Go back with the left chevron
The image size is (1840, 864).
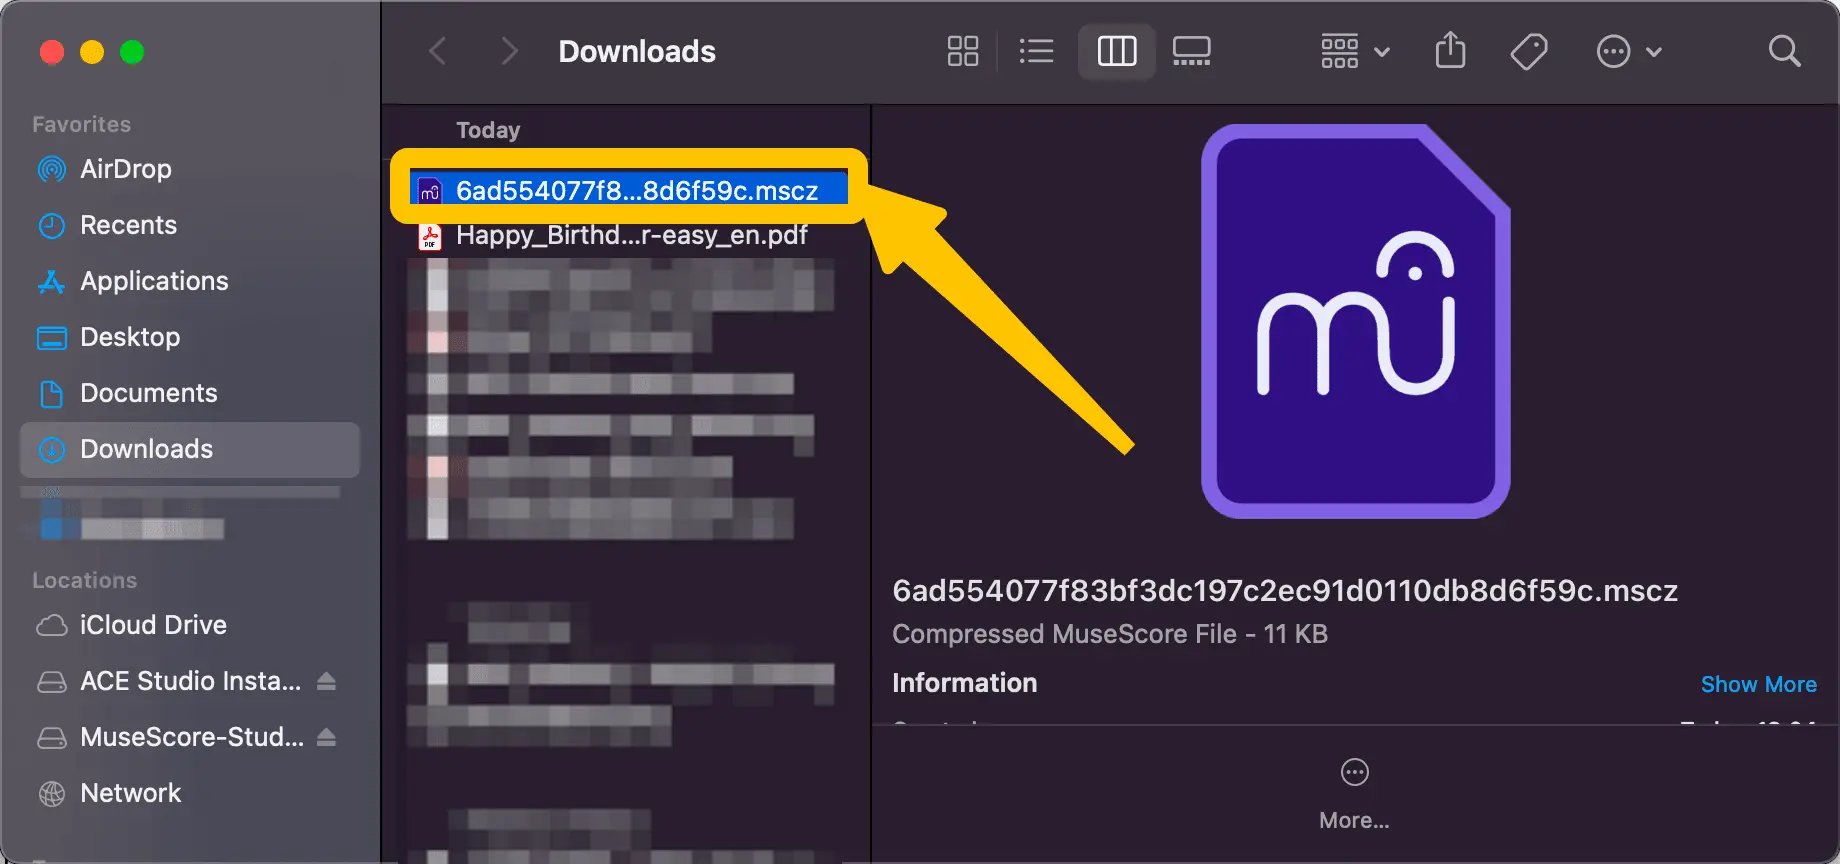click(437, 51)
